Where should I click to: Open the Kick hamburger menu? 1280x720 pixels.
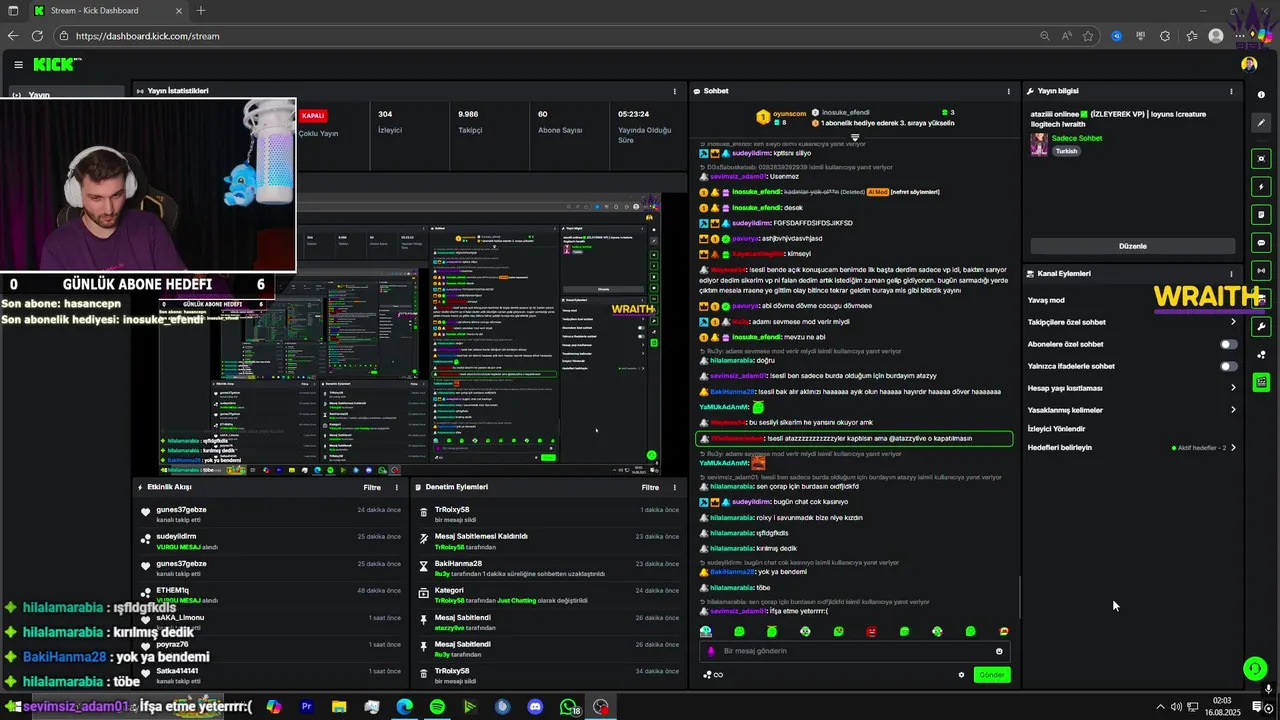click(18, 64)
